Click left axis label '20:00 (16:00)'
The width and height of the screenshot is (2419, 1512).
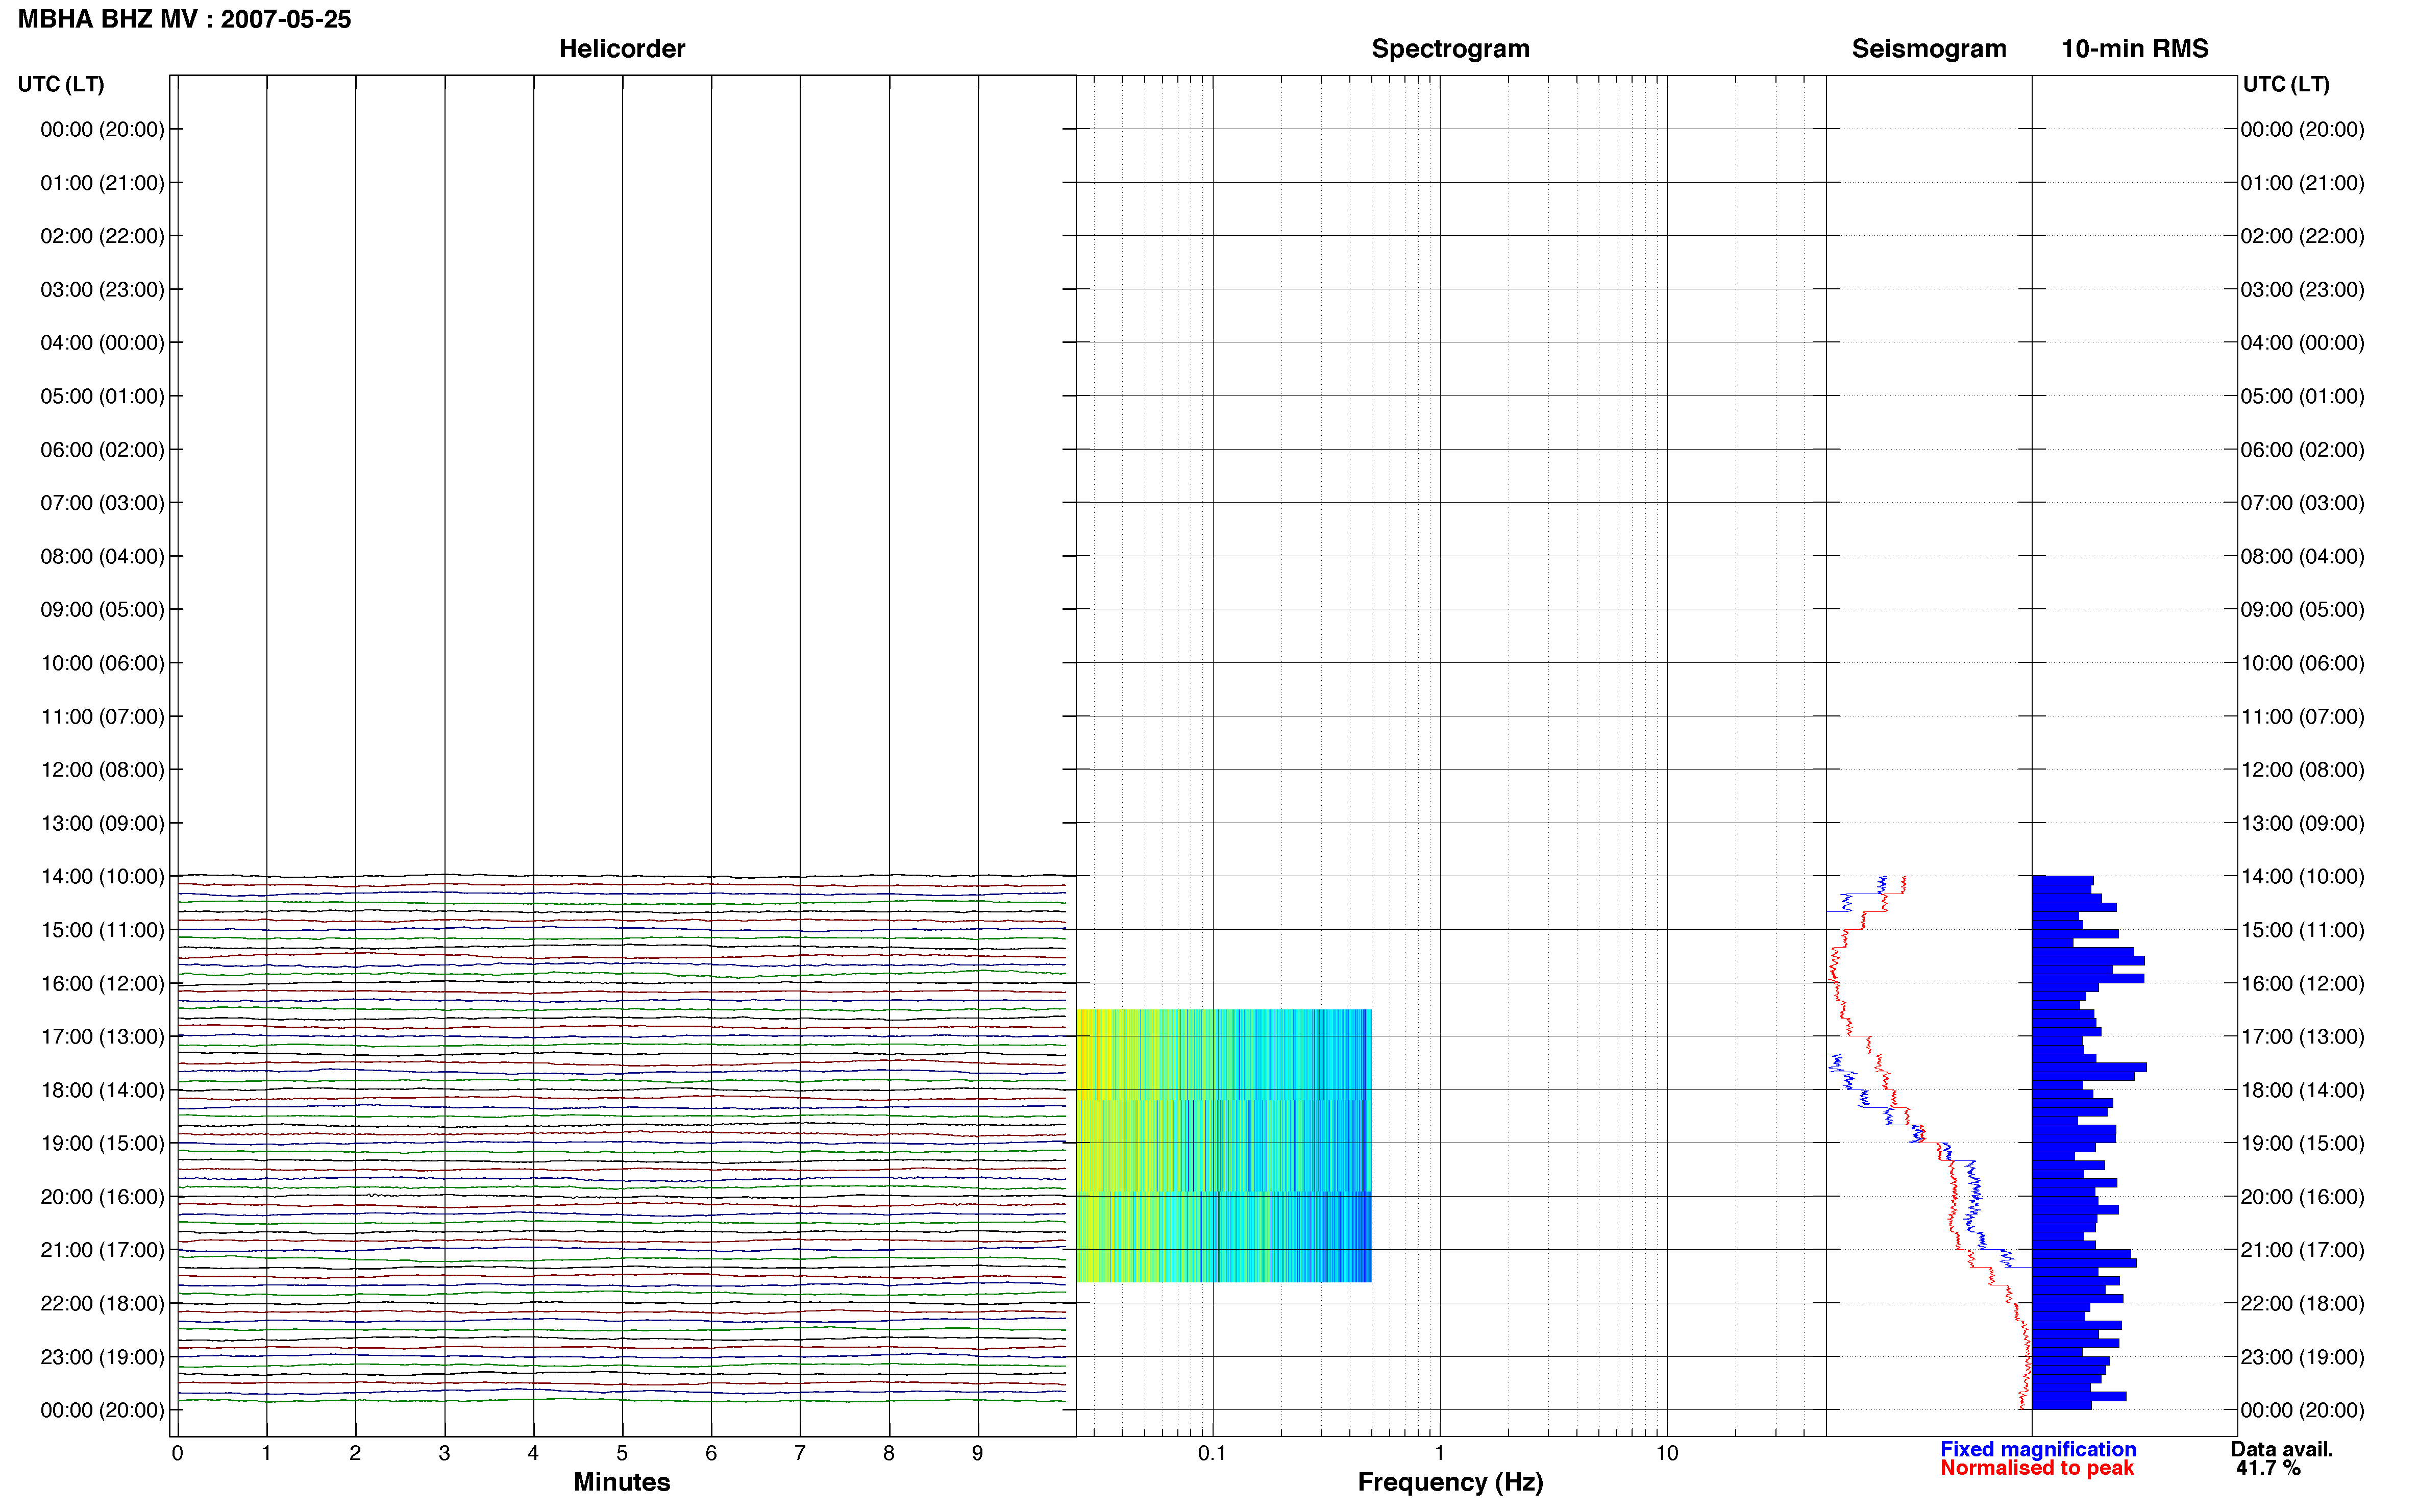click(102, 1196)
